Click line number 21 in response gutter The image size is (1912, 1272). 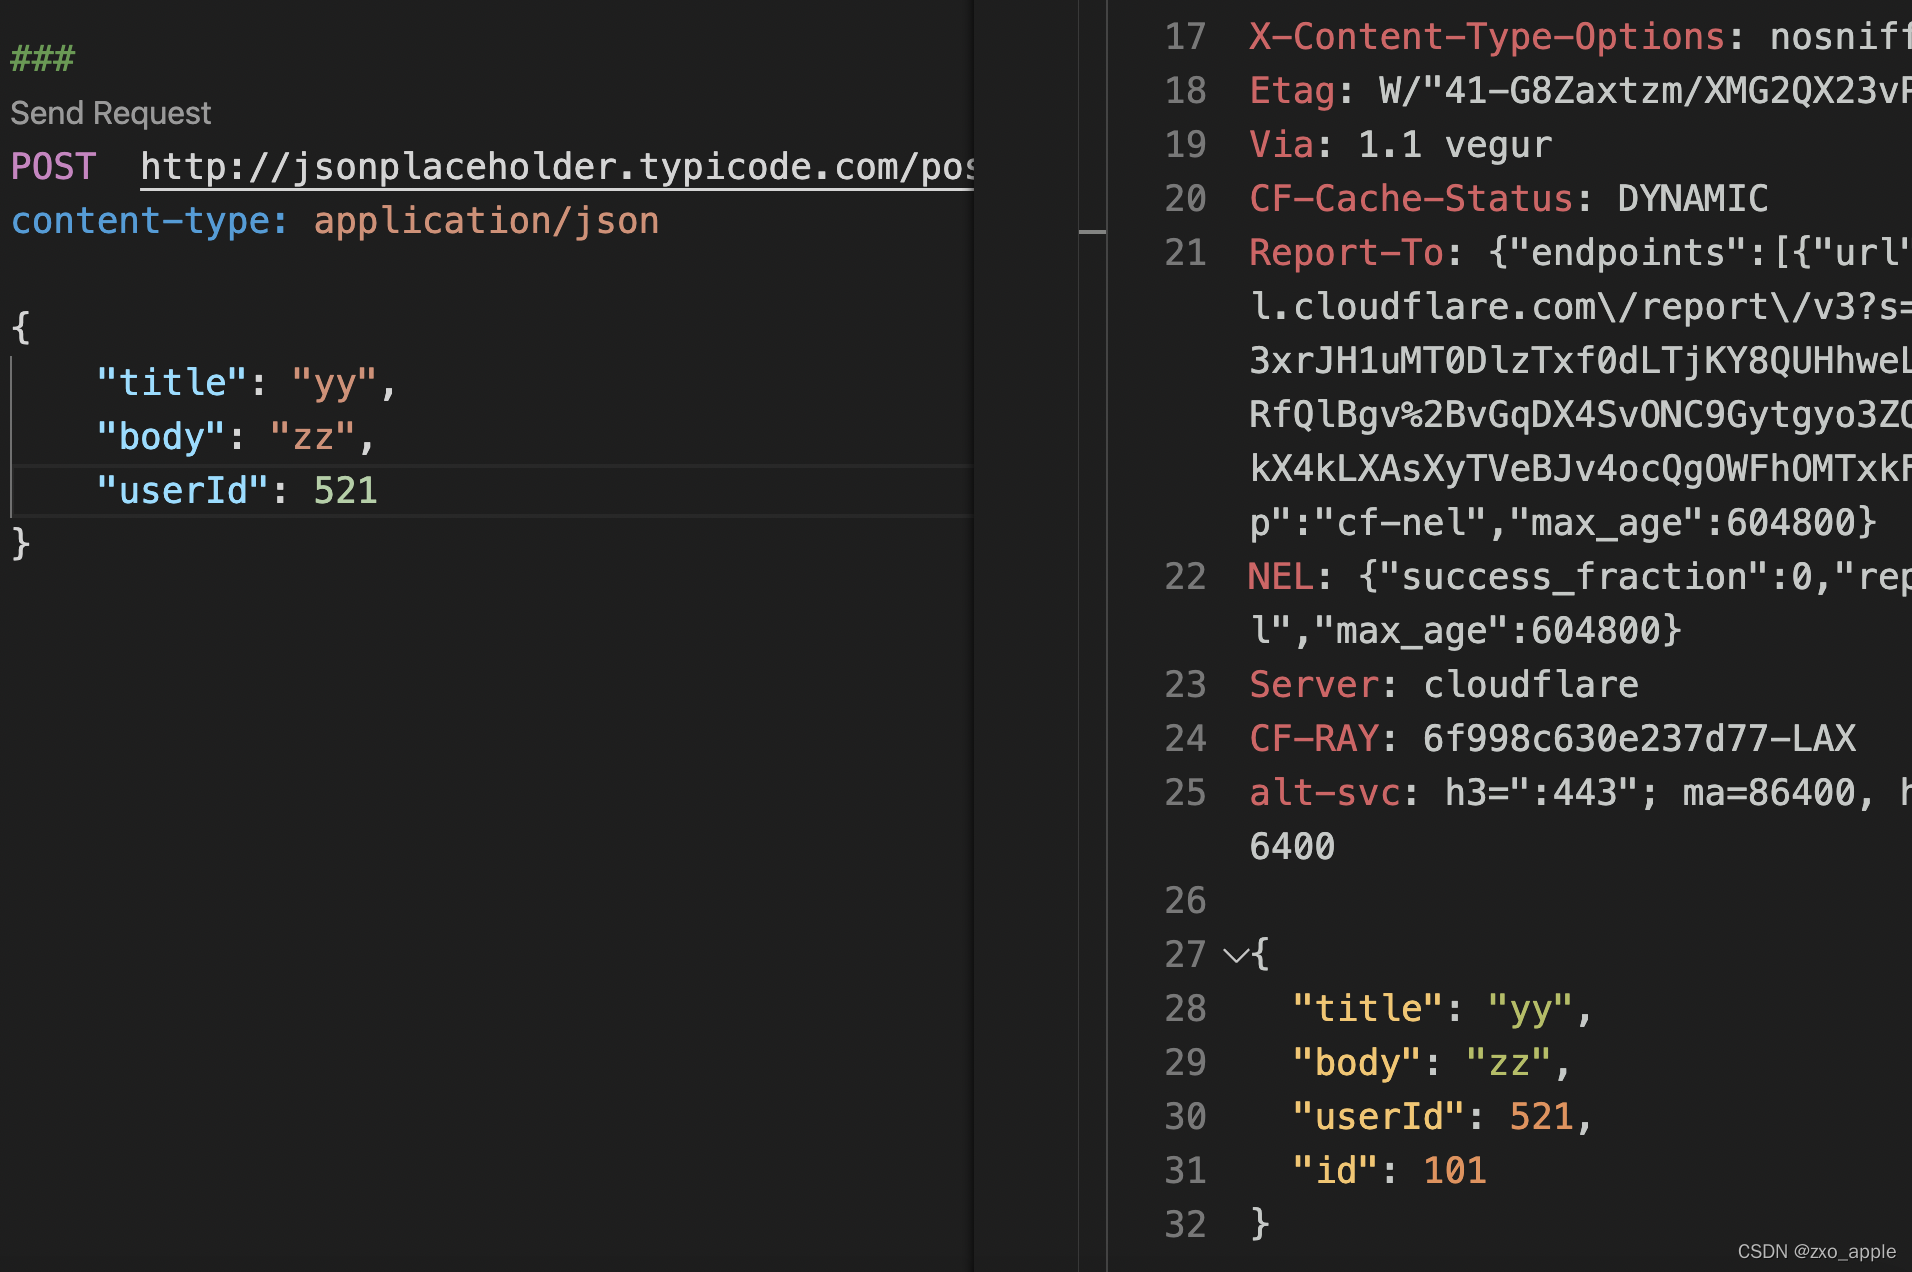[x=1186, y=253]
